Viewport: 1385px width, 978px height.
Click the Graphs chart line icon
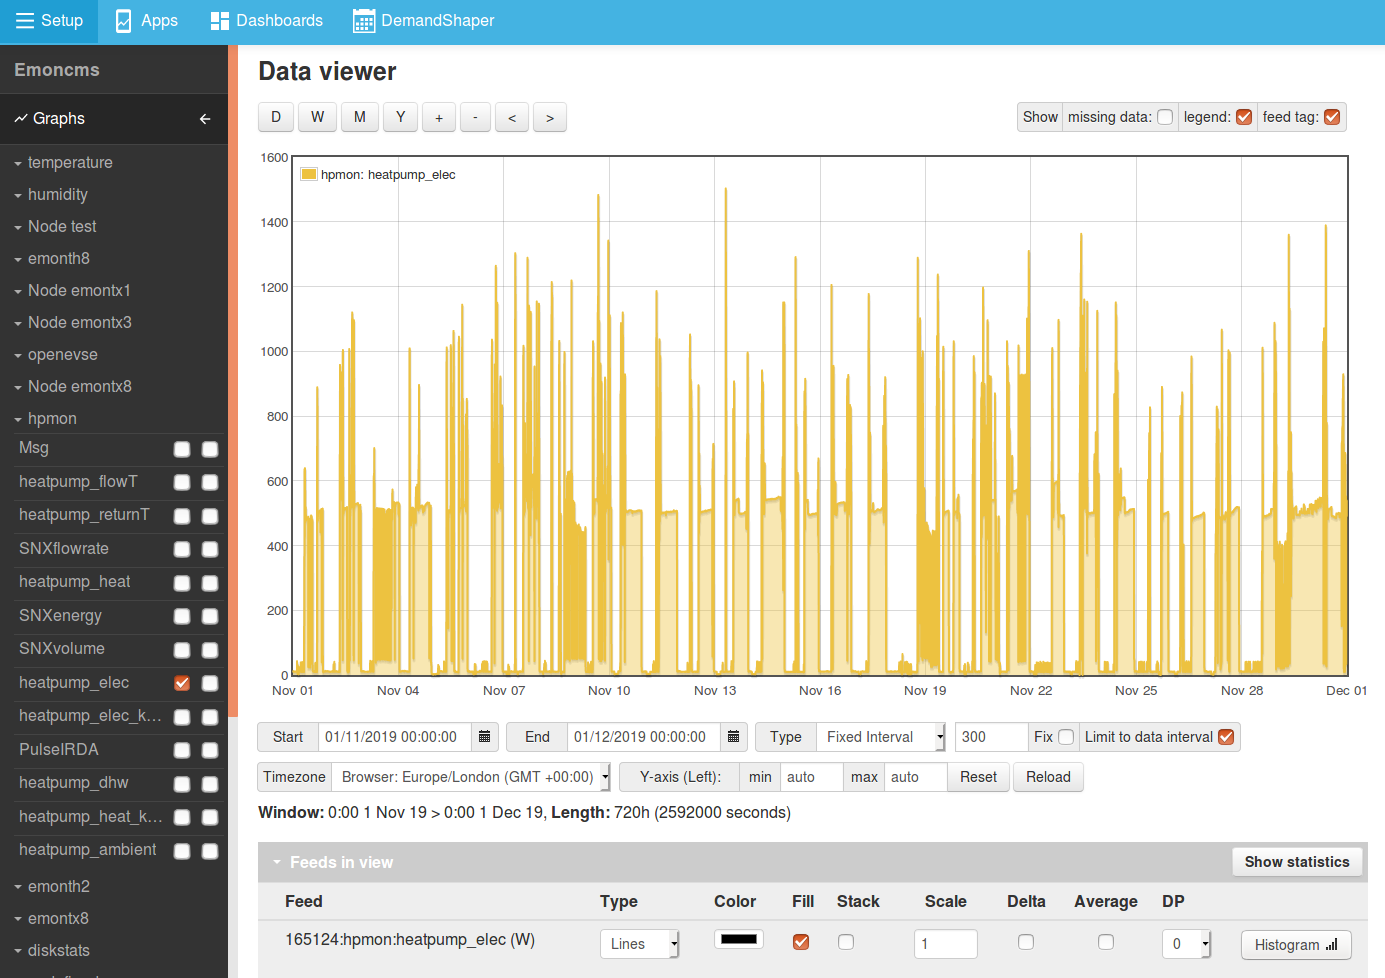[x=21, y=118]
